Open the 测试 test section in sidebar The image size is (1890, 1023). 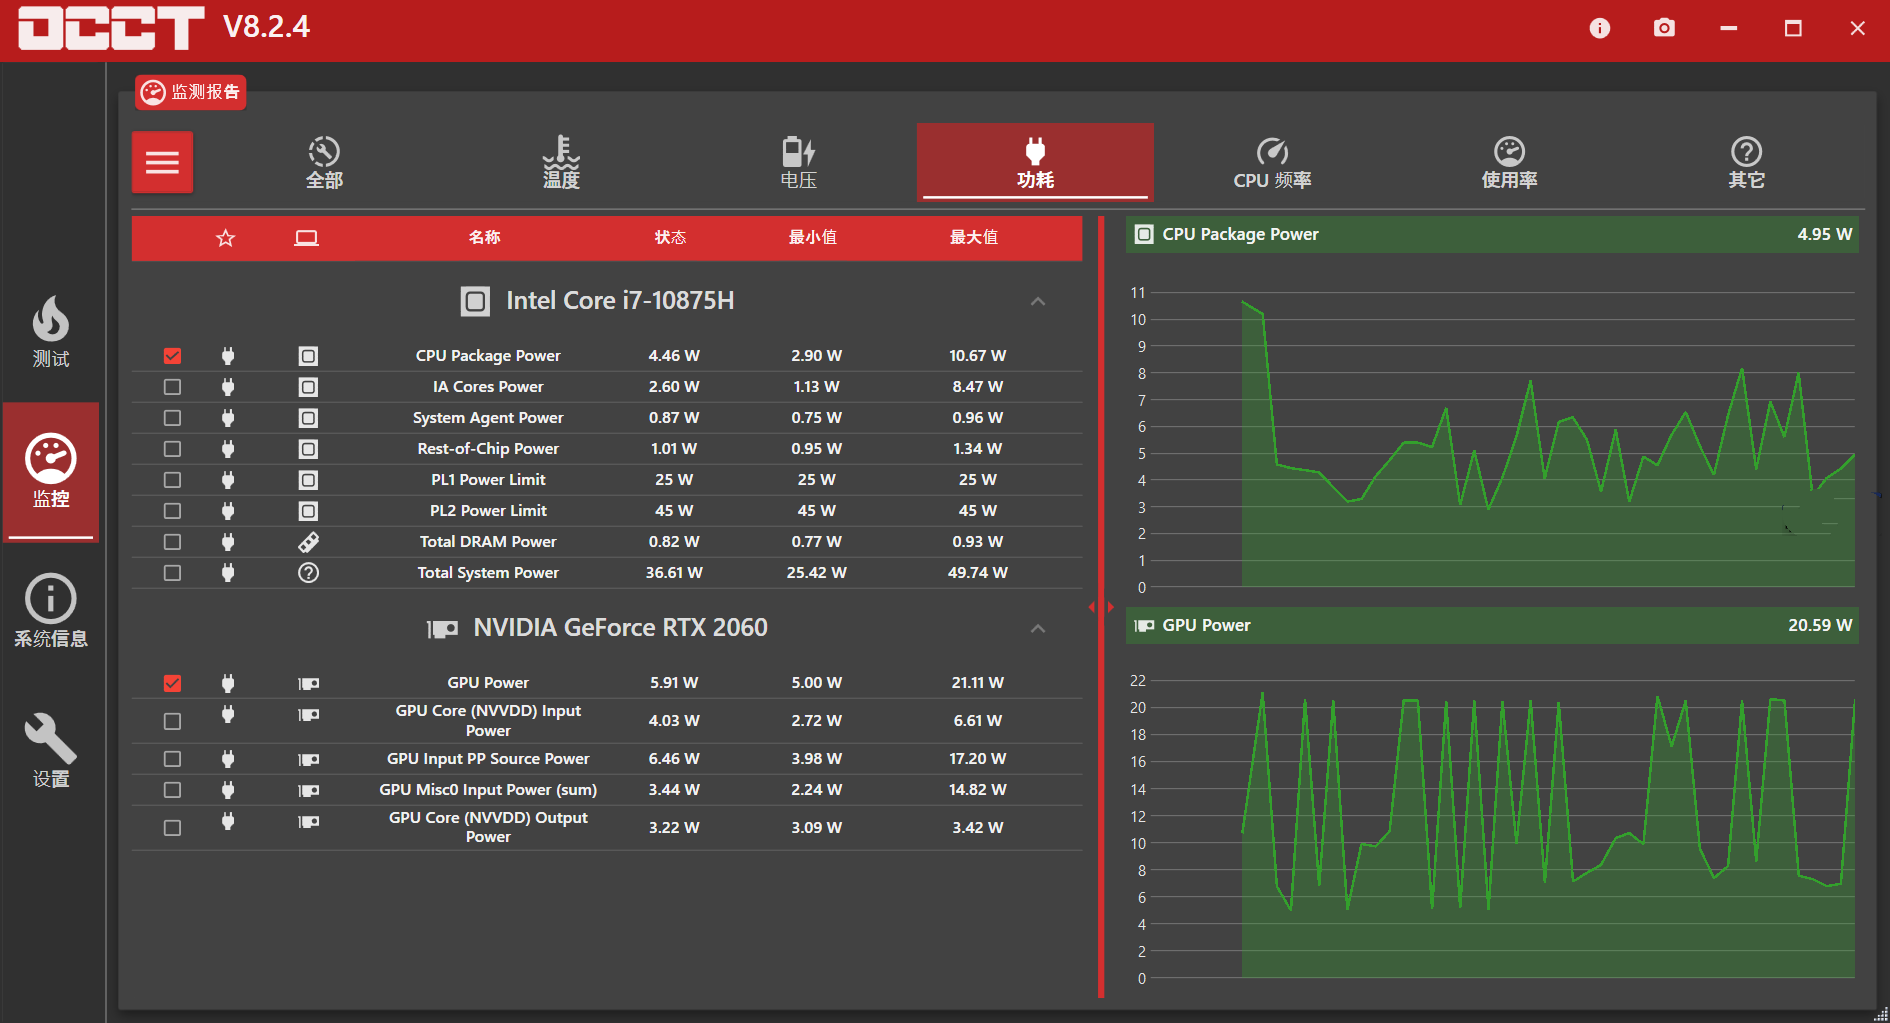point(51,332)
